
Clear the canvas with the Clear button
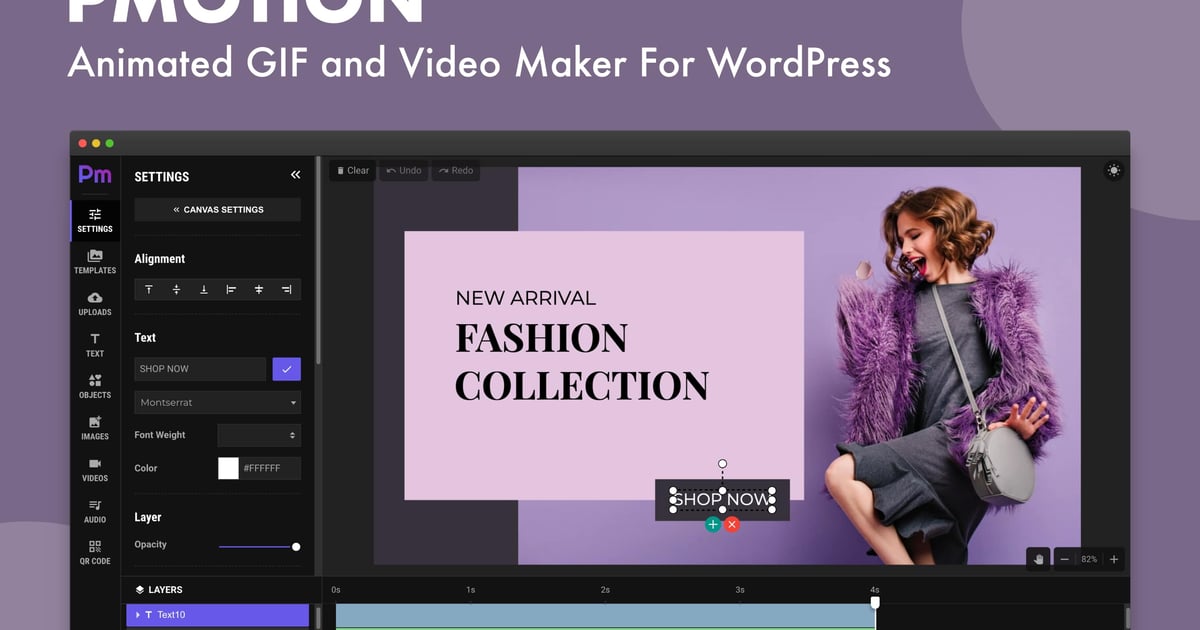(352, 171)
